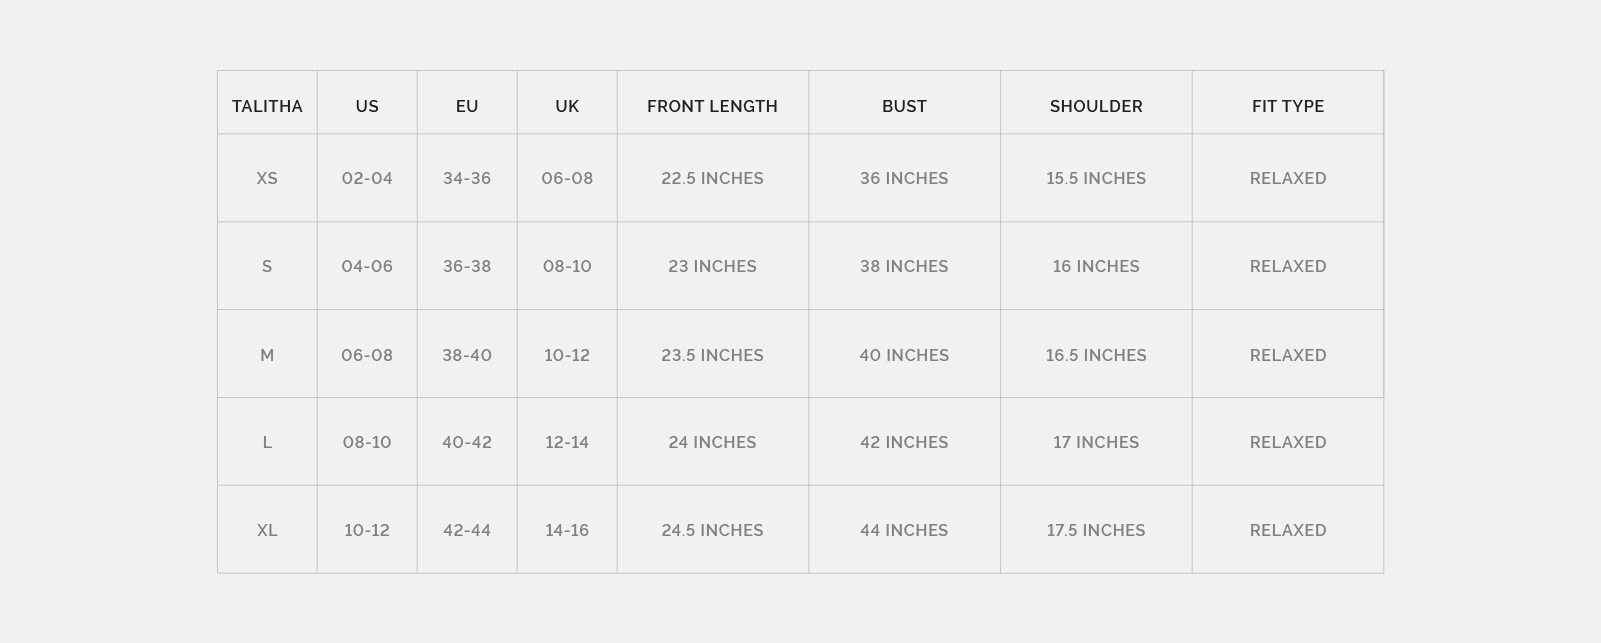The height and width of the screenshot is (643, 1601).
Task: Click the 22.5 INCHES front length cell
Action: pyautogui.click(x=712, y=178)
